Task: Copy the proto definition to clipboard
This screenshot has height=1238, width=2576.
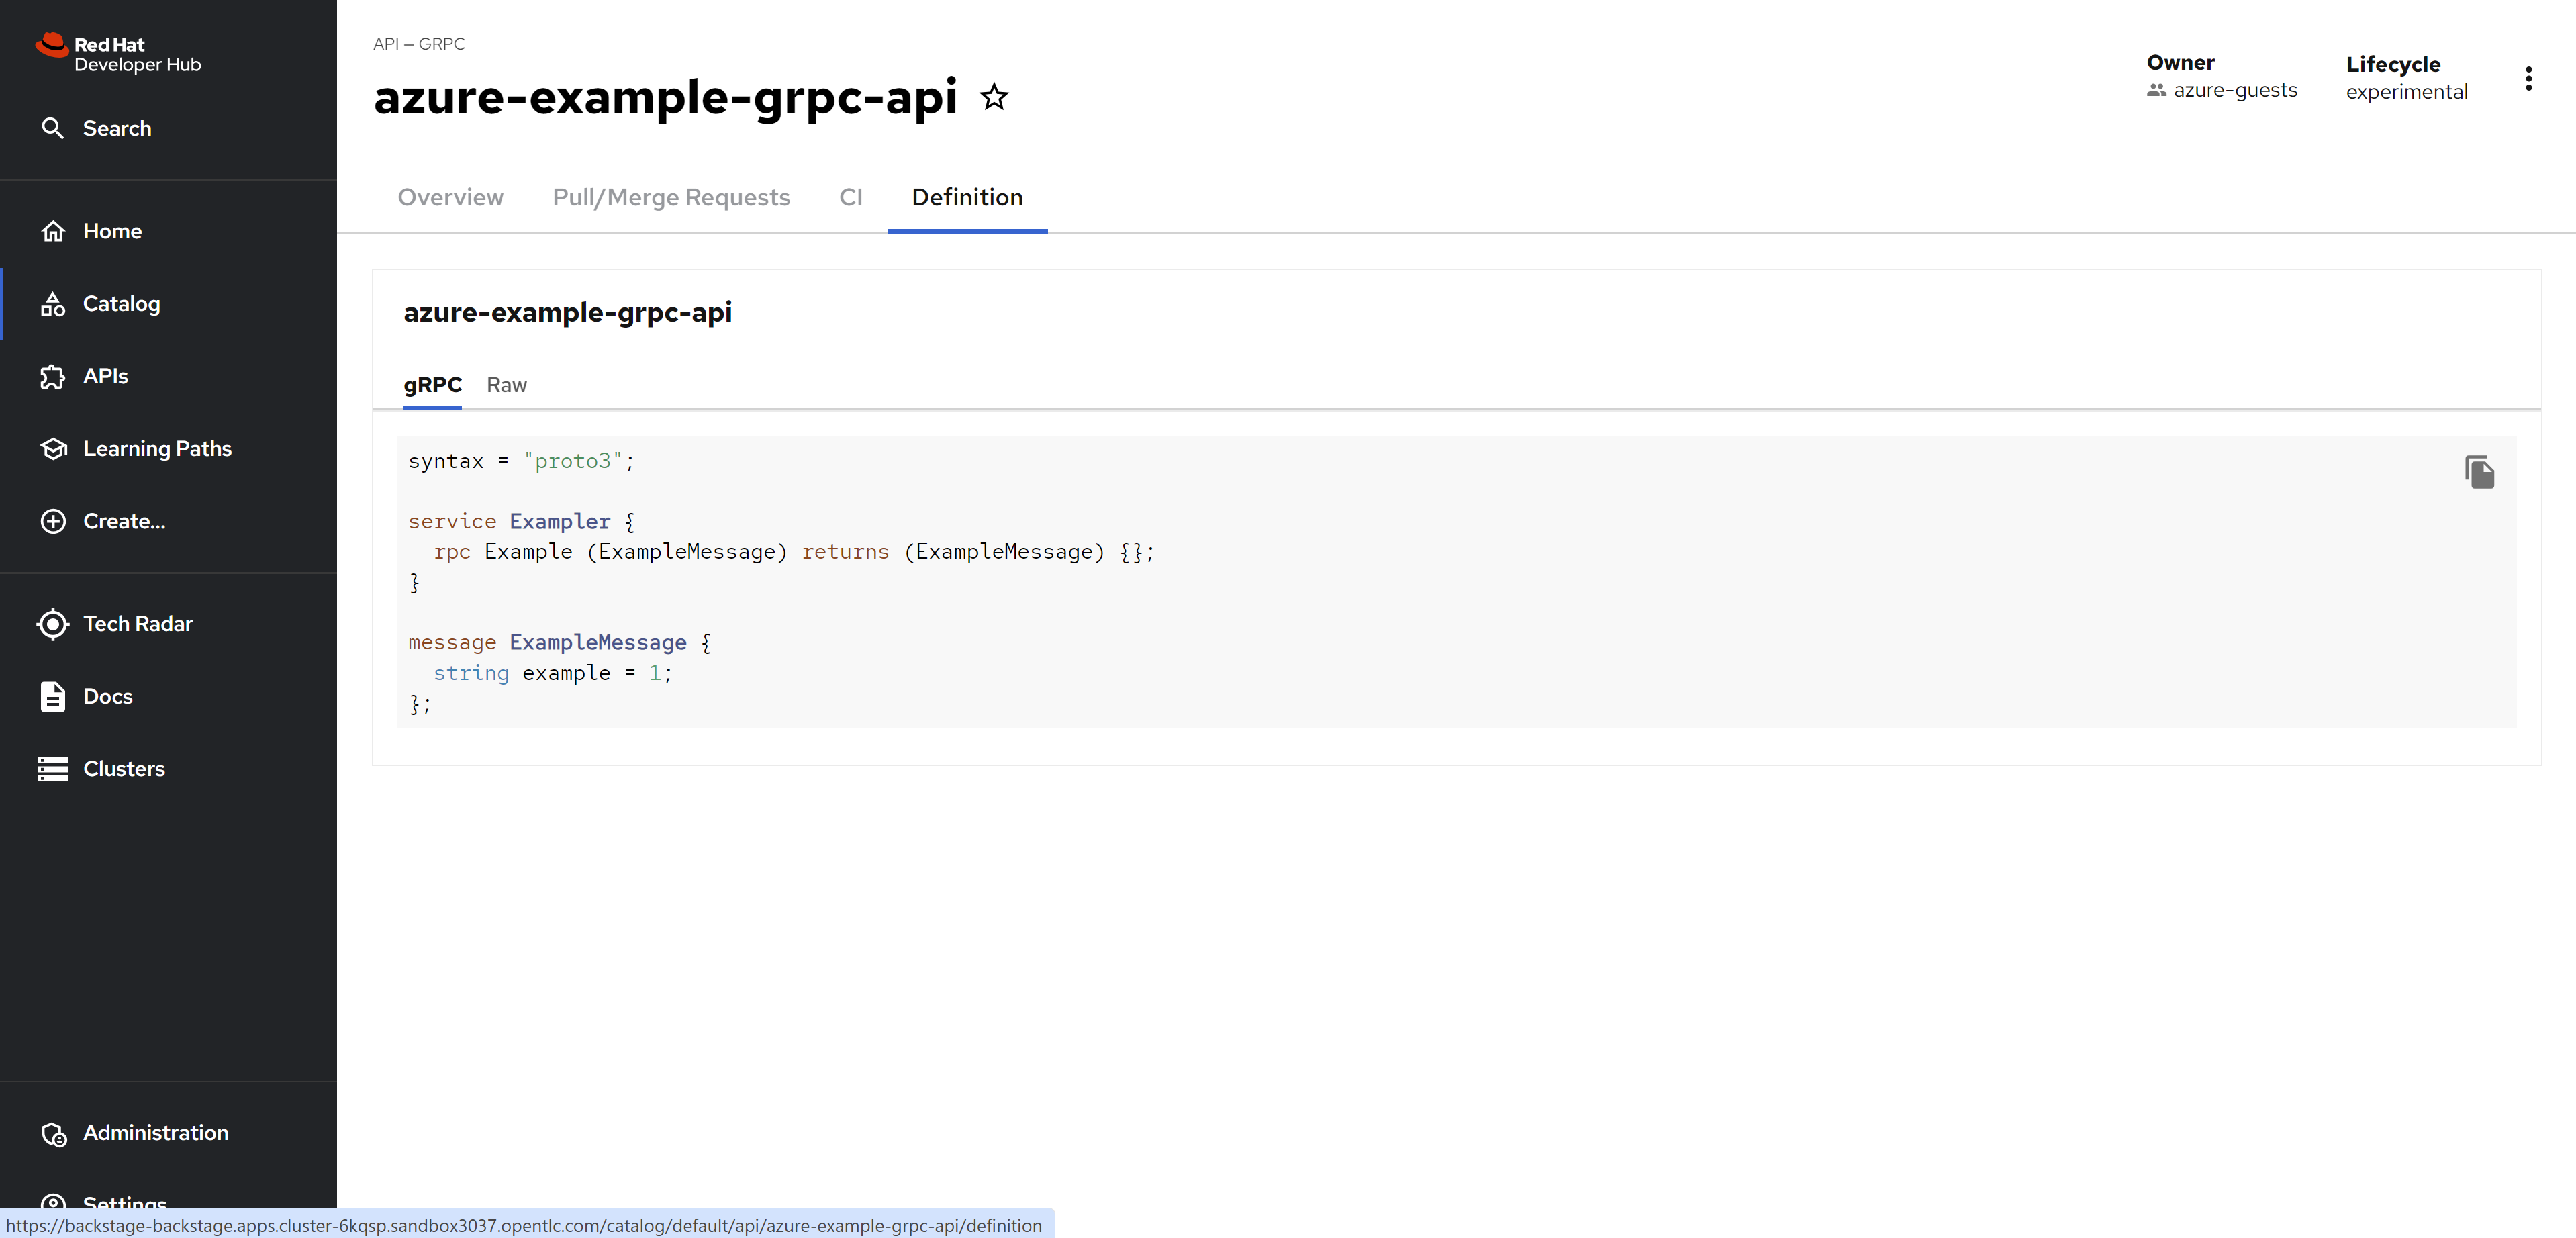Action: (x=2479, y=472)
